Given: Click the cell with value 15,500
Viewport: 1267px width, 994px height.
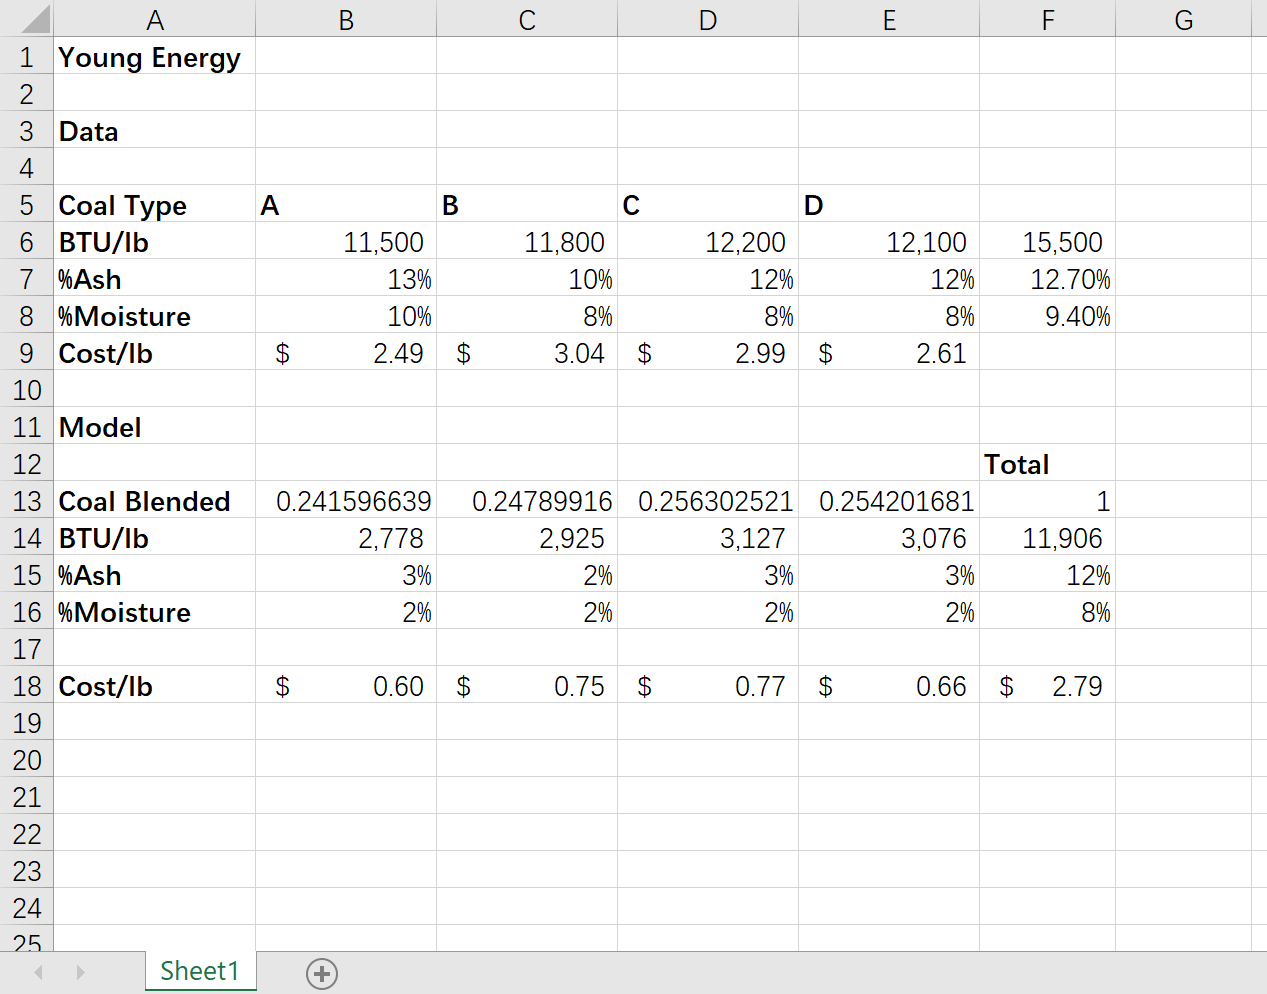Looking at the screenshot, I should click(x=1046, y=242).
